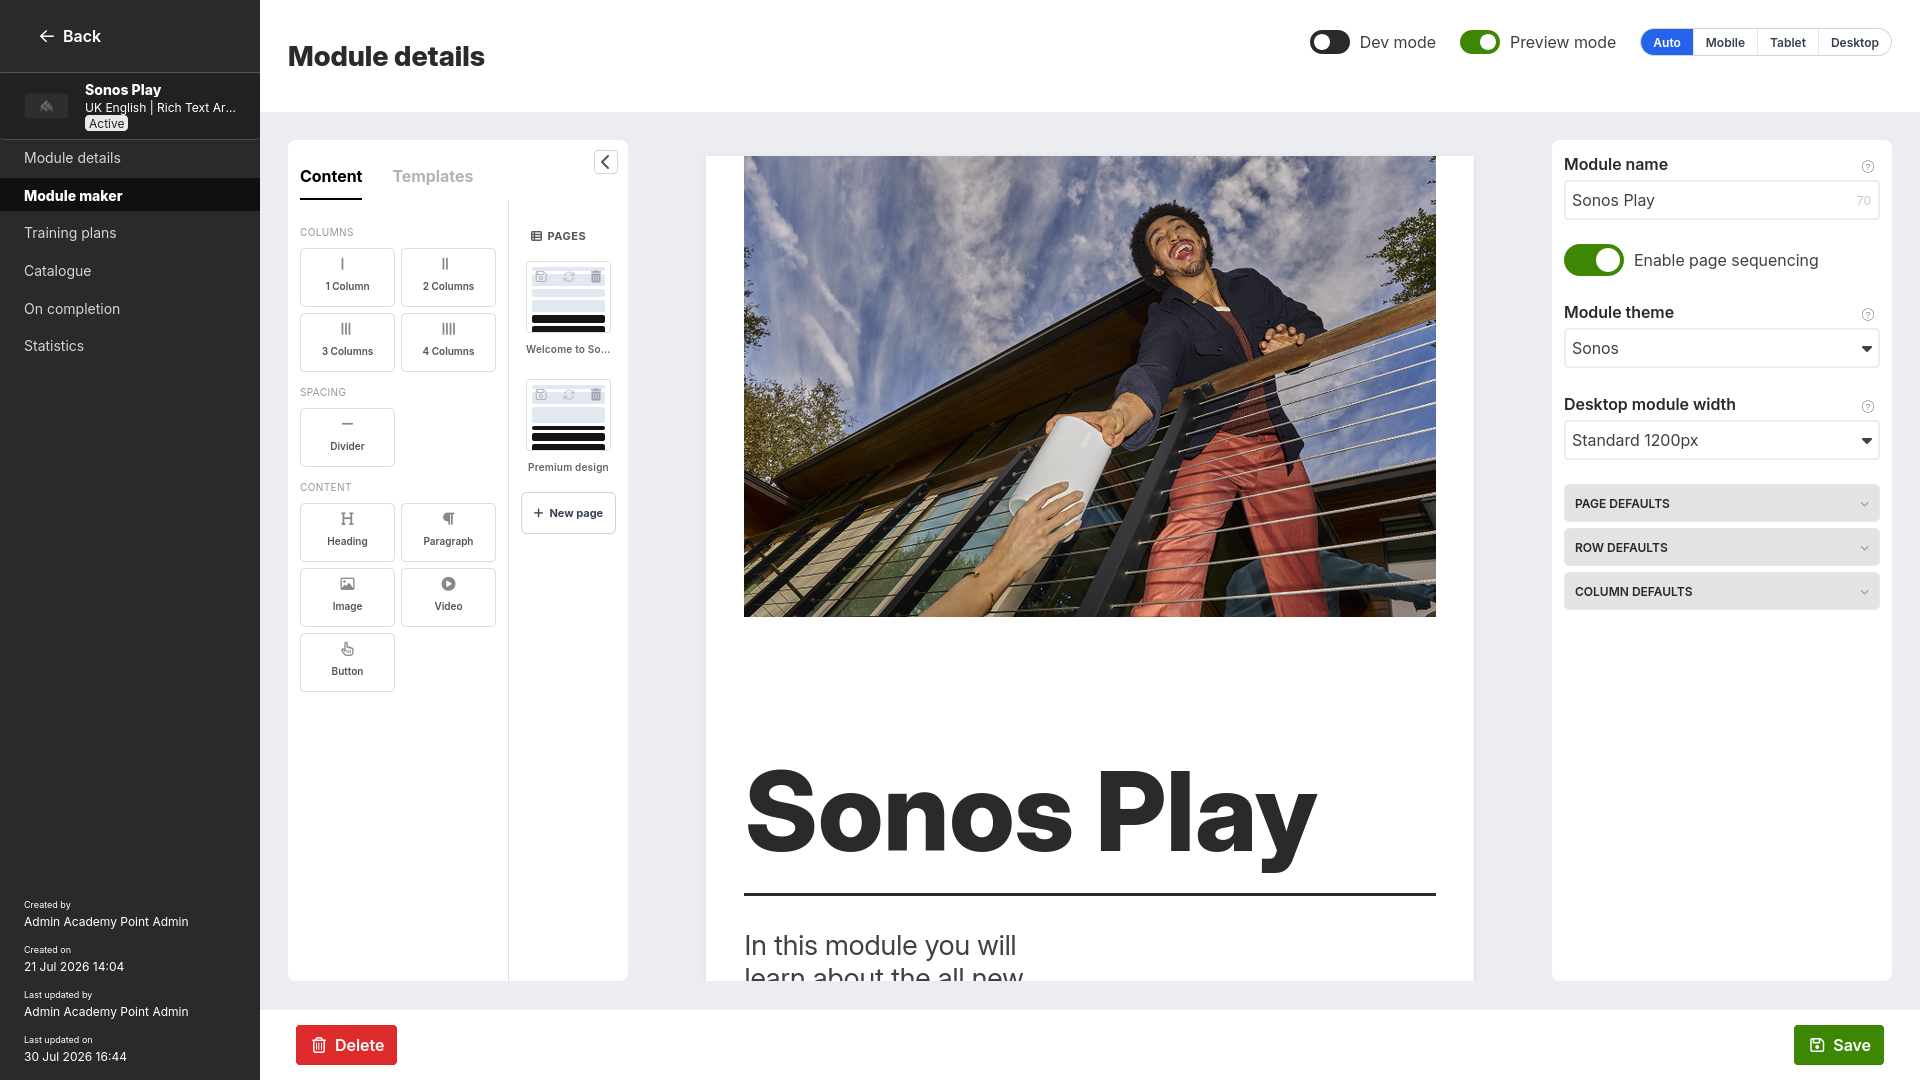Add a 3 Columns layout block

tap(347, 342)
